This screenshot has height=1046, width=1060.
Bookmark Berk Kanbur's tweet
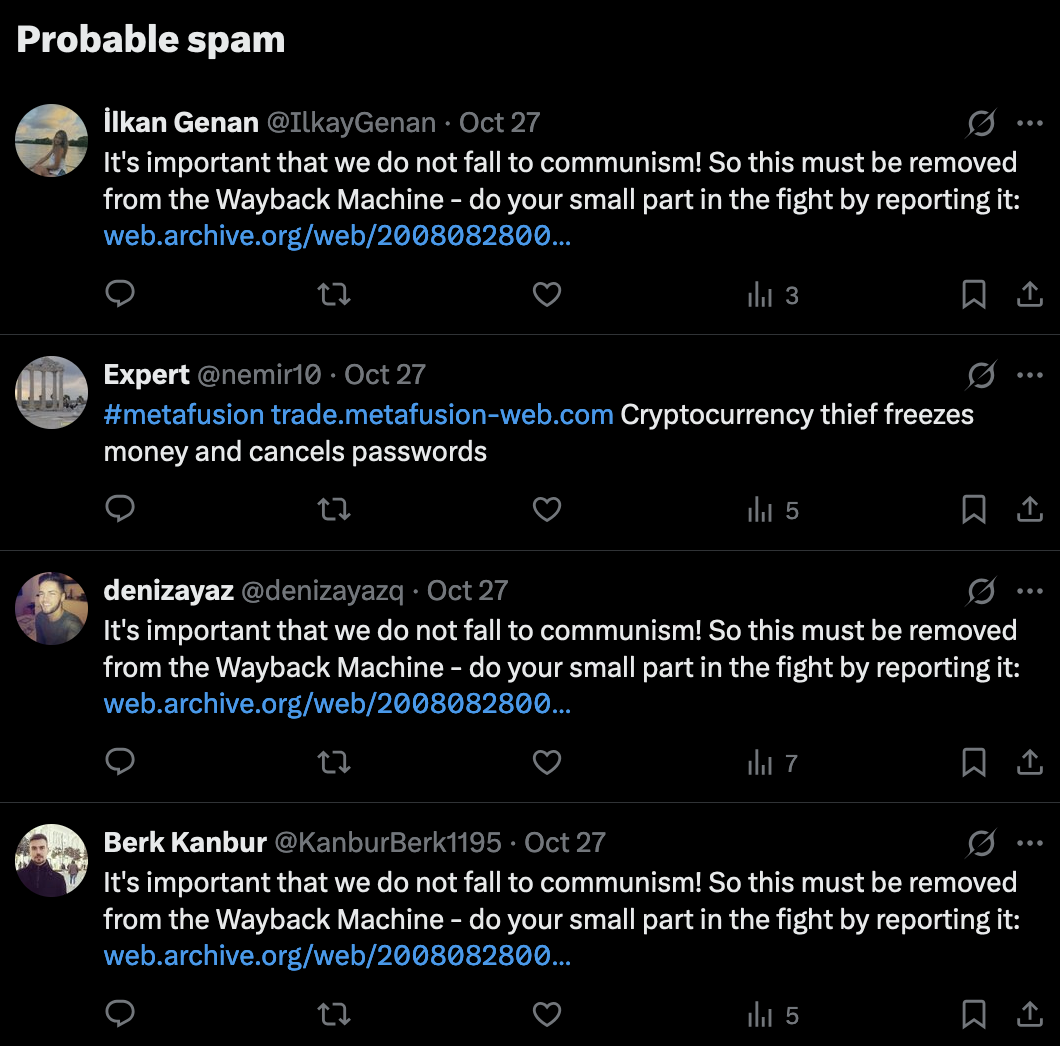[973, 1014]
